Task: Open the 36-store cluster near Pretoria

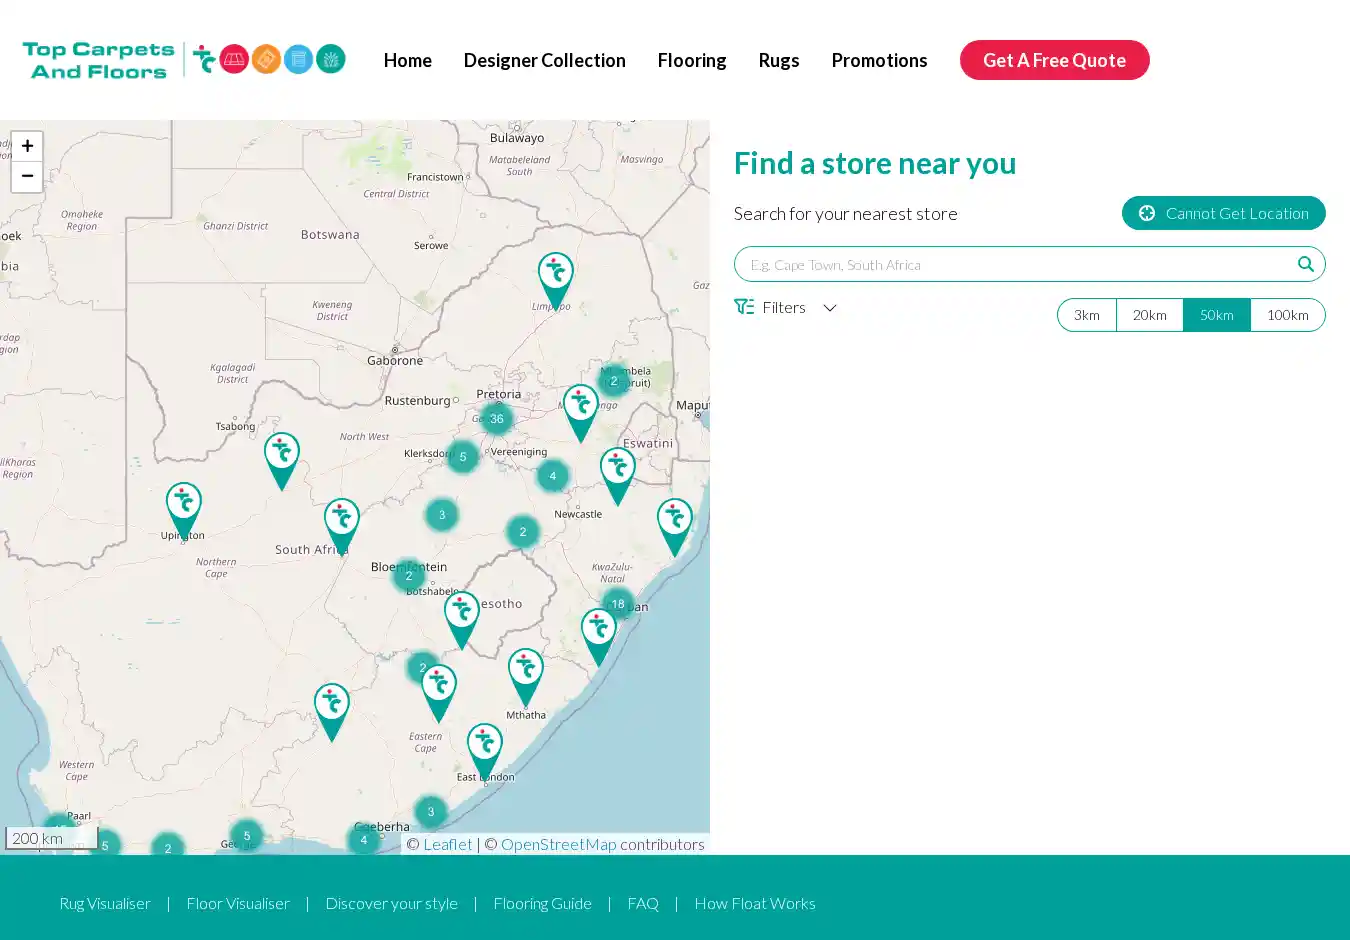Action: [496, 419]
